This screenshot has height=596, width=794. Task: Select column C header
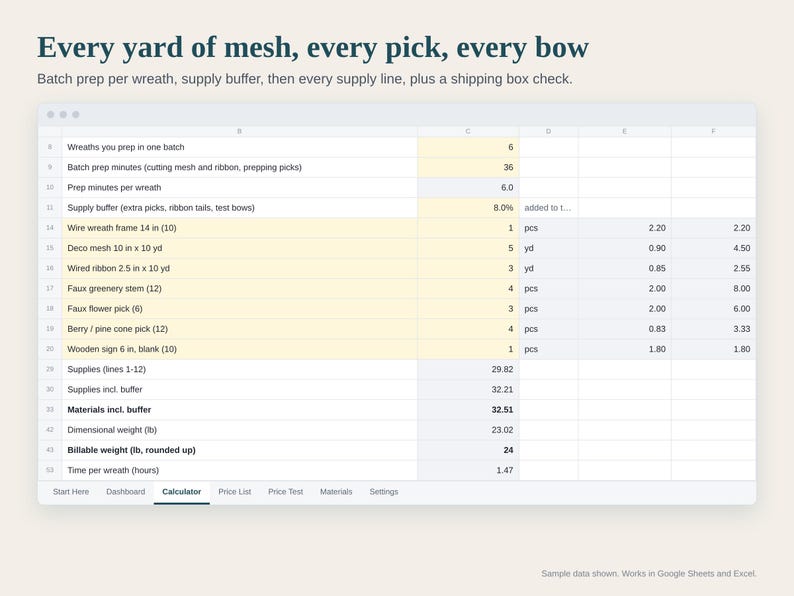click(x=468, y=131)
